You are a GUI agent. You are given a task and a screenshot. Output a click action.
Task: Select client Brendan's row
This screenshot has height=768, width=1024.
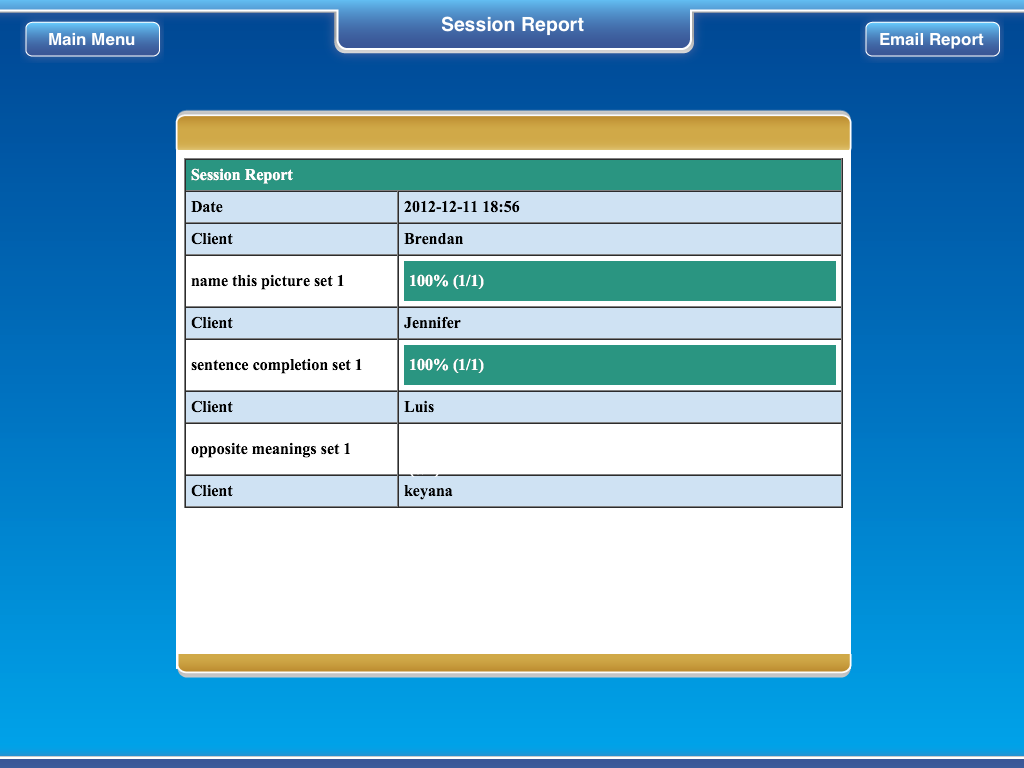(431, 239)
